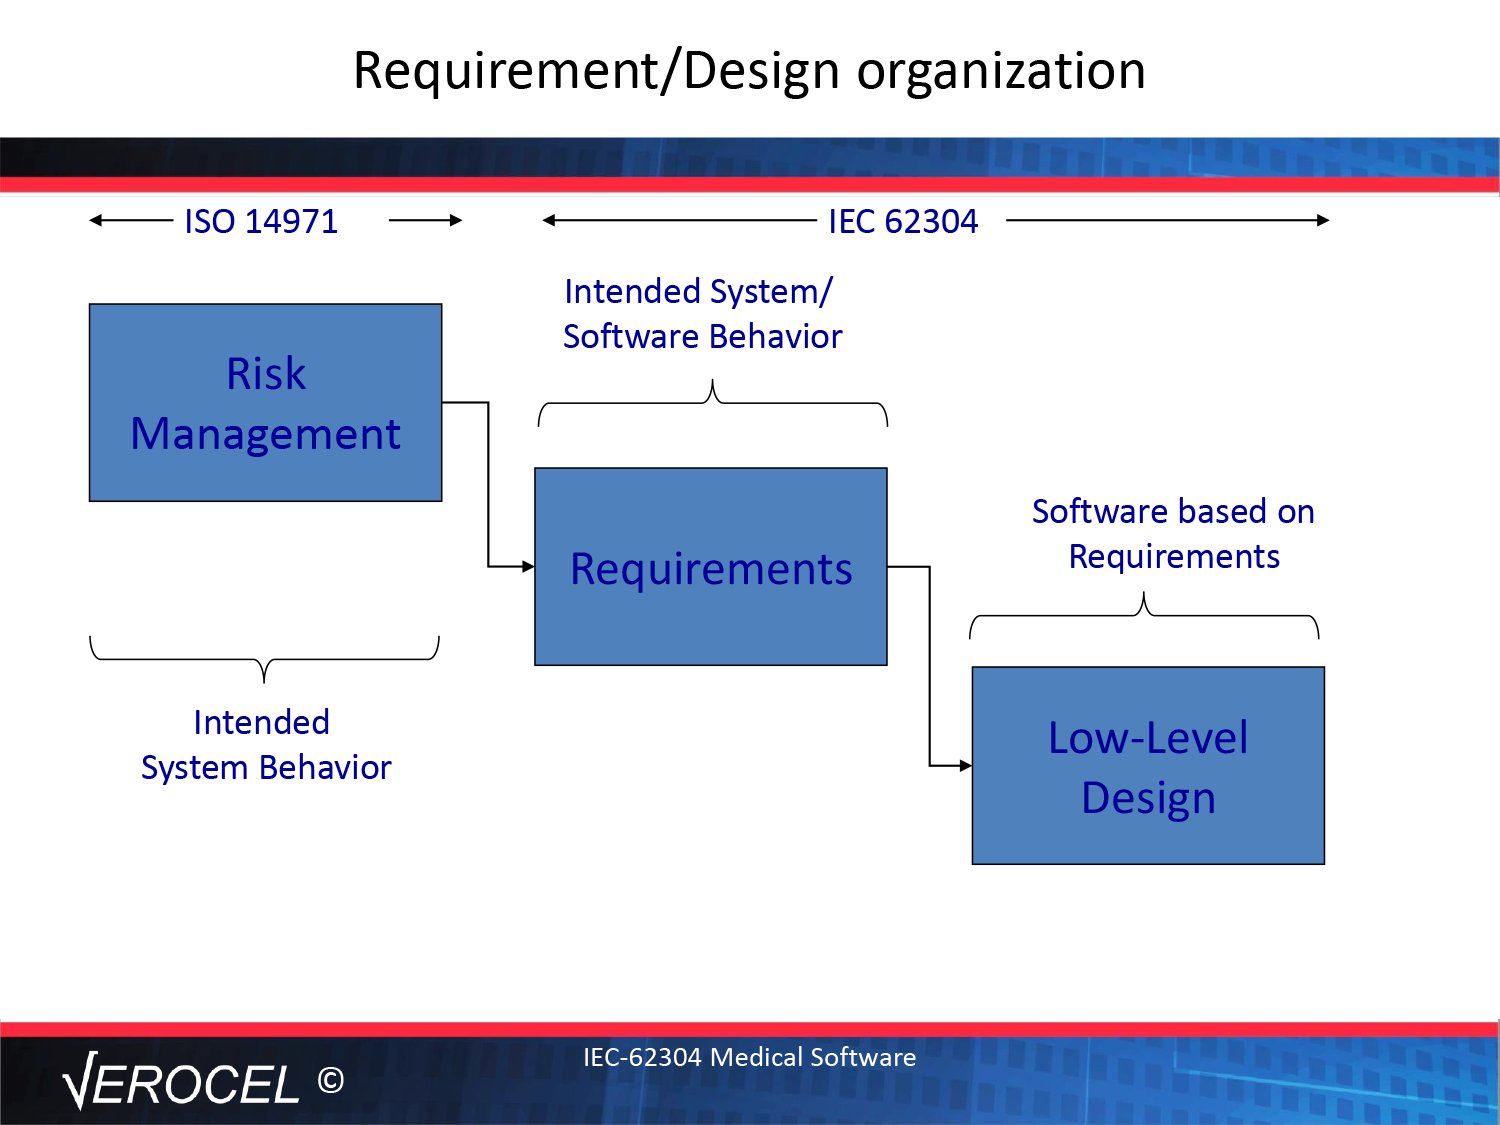The width and height of the screenshot is (1500, 1125).
Task: Select the Requirements box
Action: click(x=711, y=567)
